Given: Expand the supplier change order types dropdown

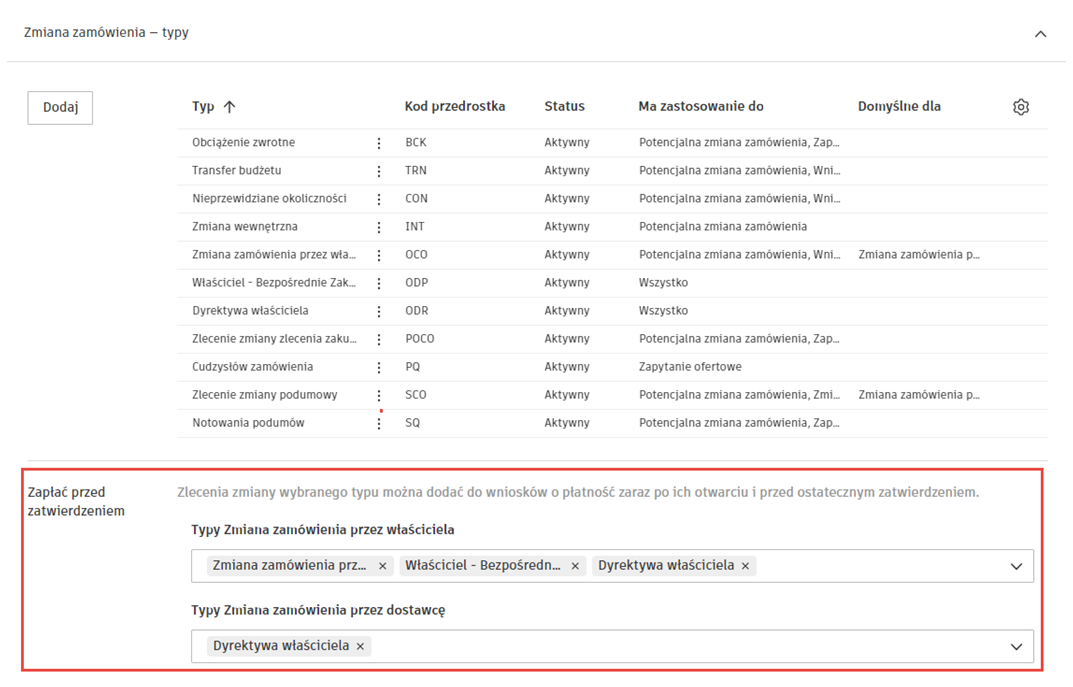Looking at the screenshot, I should (1016, 647).
